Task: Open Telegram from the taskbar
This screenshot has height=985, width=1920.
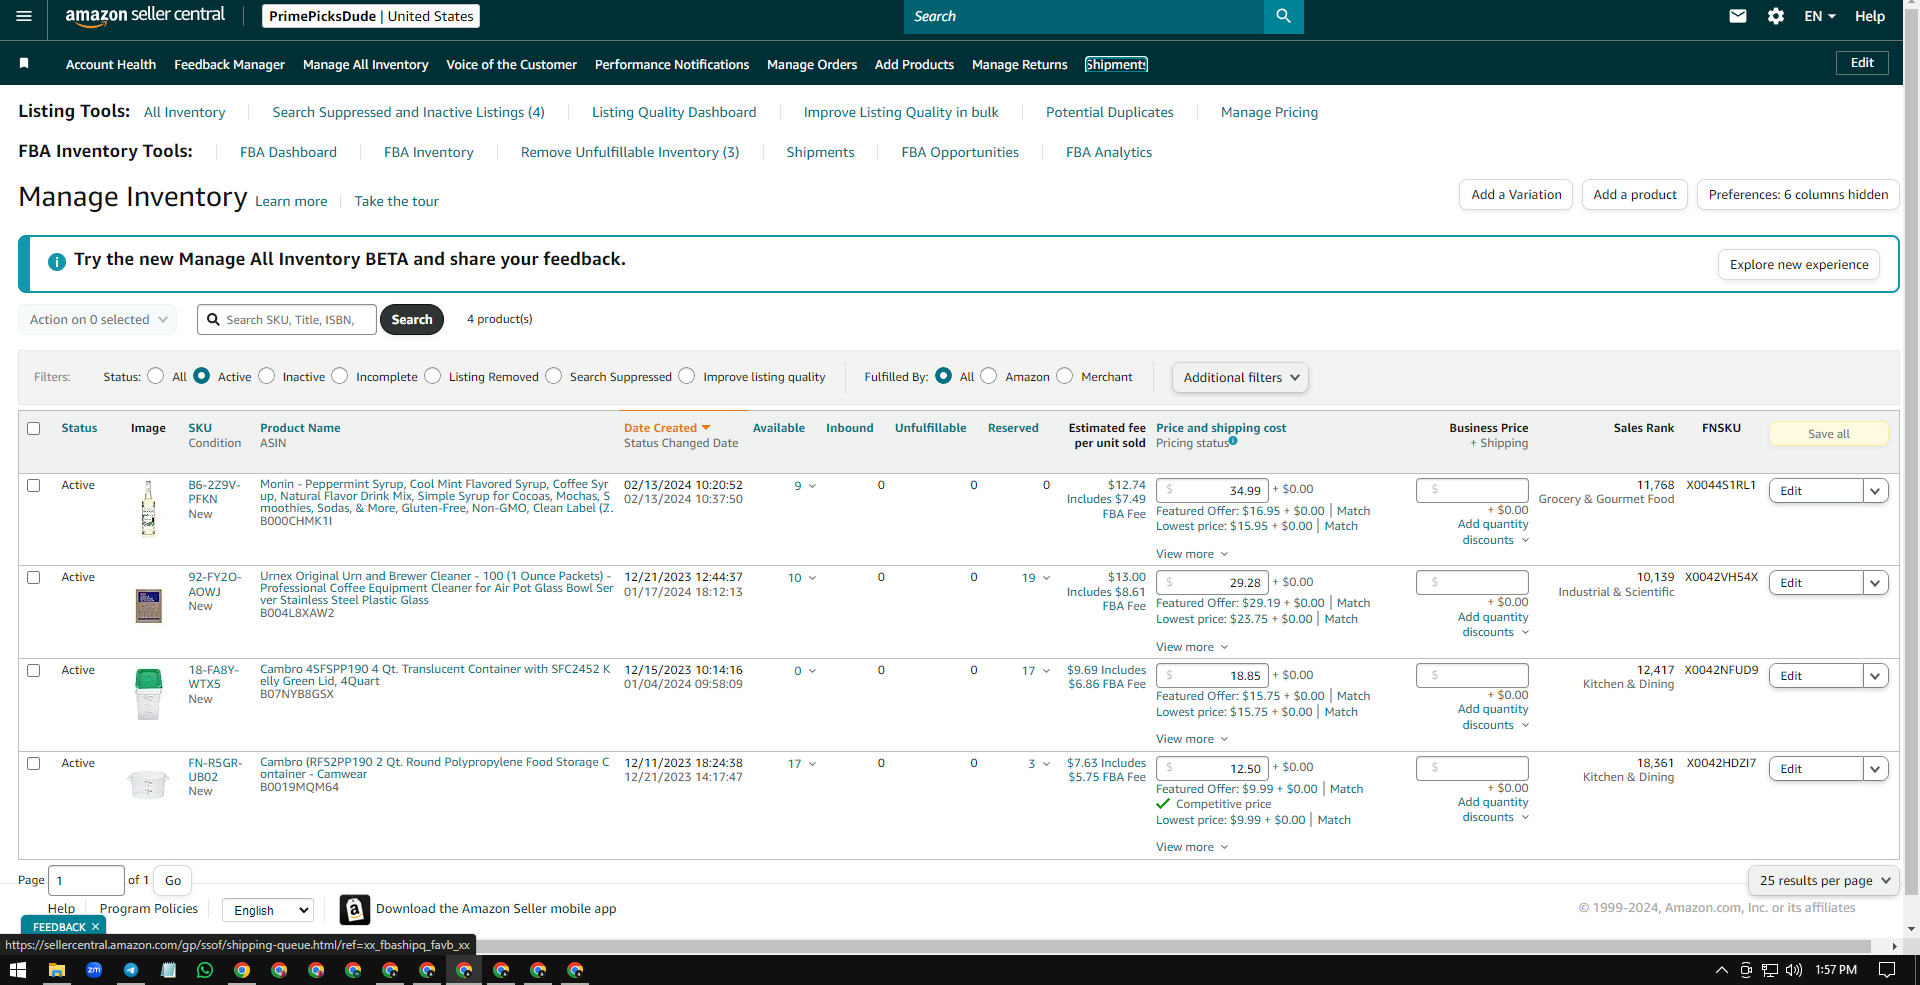Action: click(131, 970)
